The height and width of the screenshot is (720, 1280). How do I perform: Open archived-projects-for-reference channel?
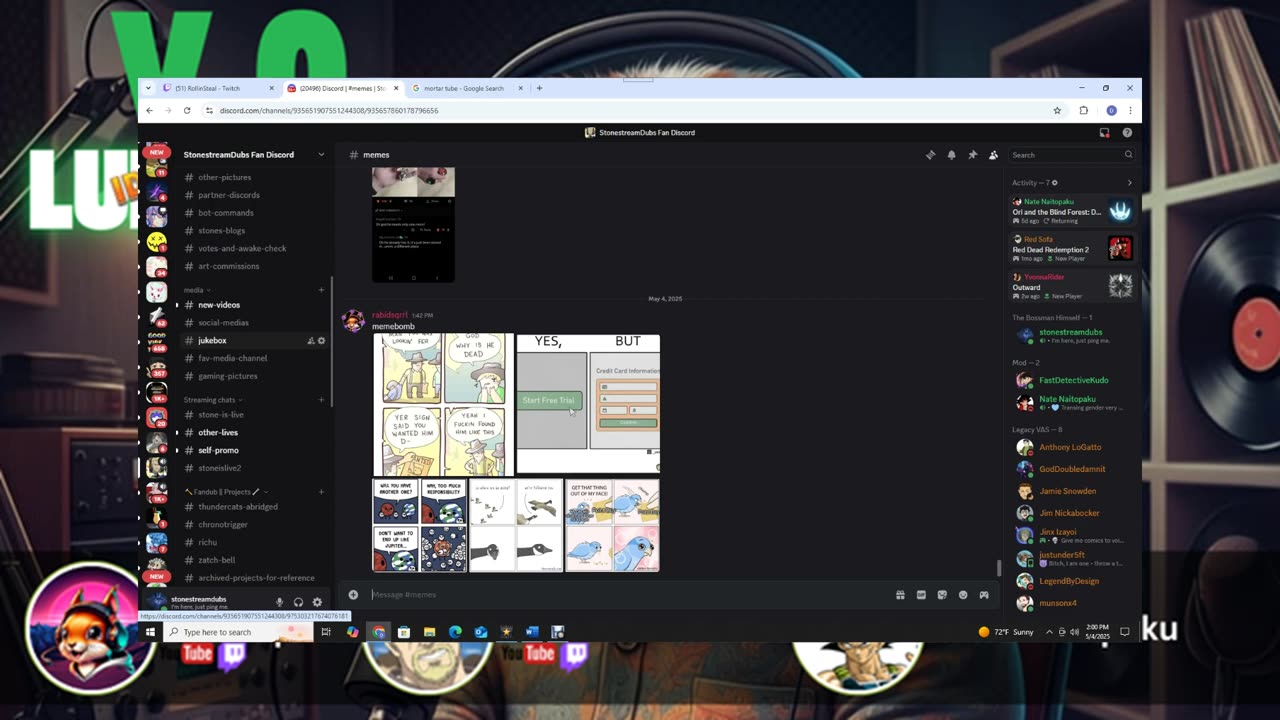point(254,578)
